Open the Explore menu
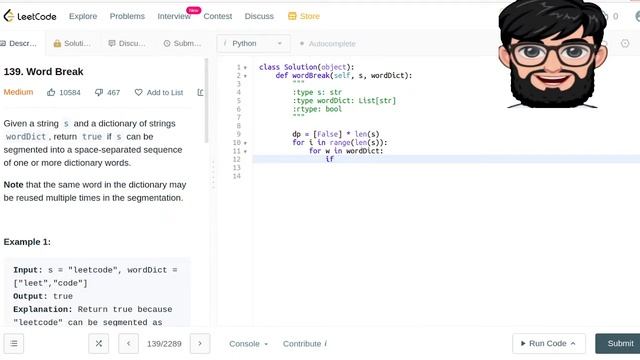Viewport: 640px width, 360px height. 83,16
